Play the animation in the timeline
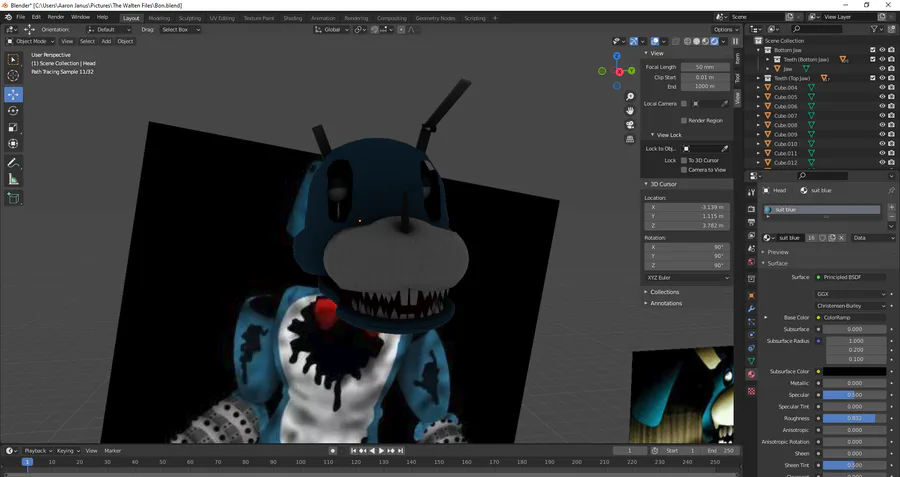This screenshot has width=900, height=477. click(381, 451)
